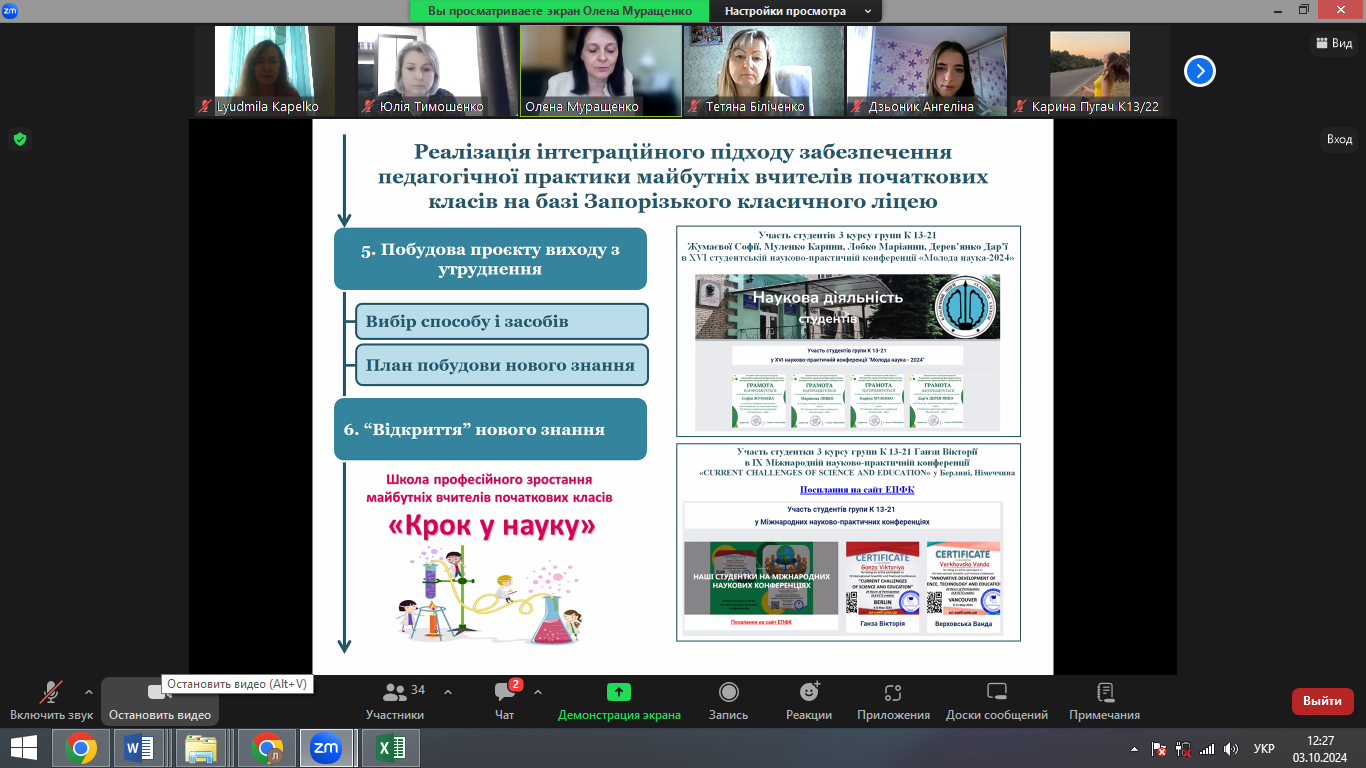Stop the video camera
Image resolution: width=1366 pixels, height=768 pixels.
tap(159, 700)
